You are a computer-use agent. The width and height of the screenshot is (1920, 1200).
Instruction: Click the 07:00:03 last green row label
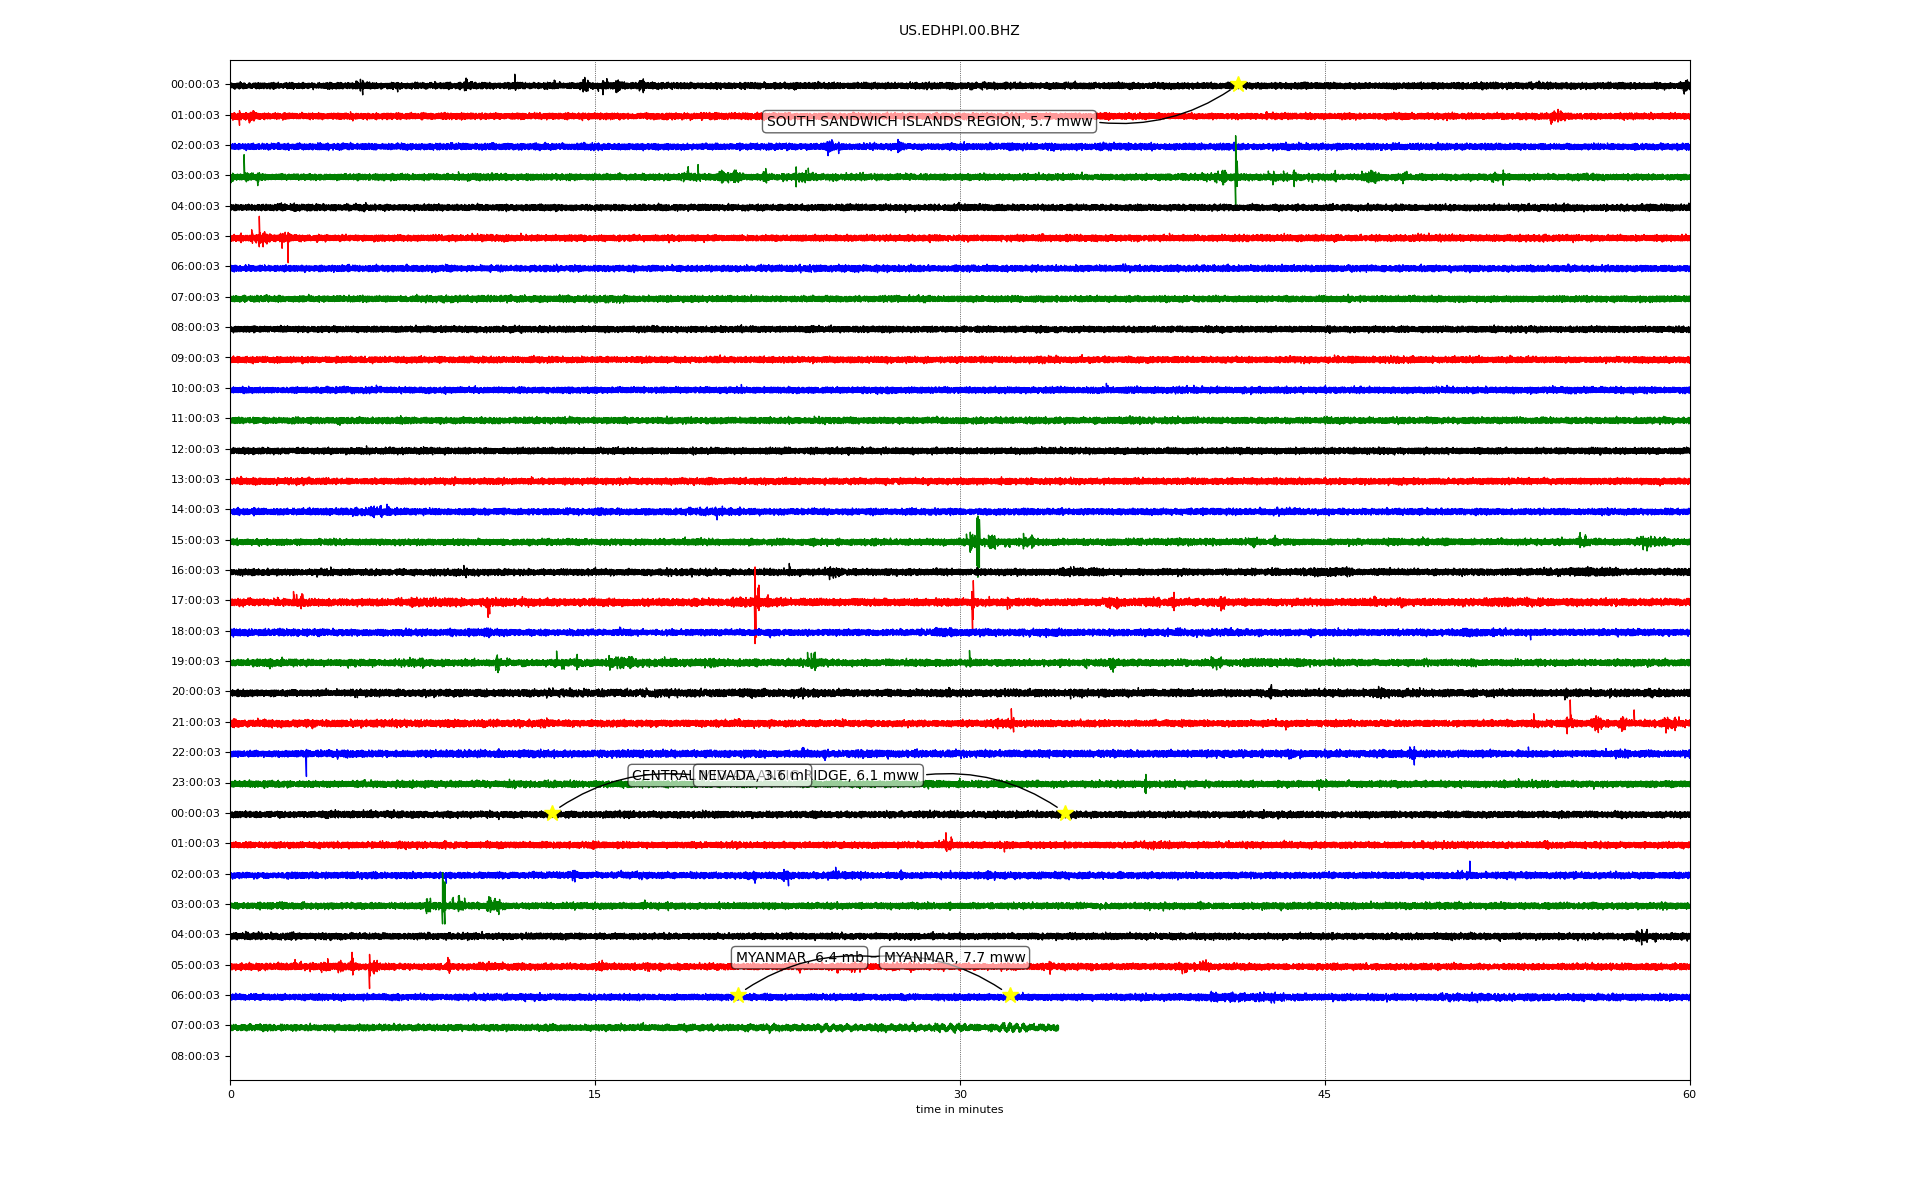[x=195, y=1026]
